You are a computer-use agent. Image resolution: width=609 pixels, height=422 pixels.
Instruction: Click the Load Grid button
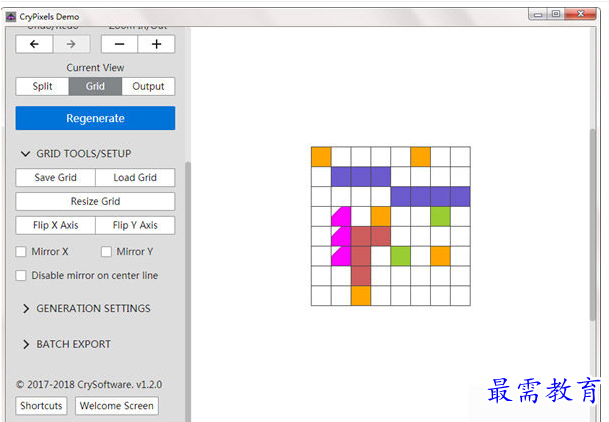[x=135, y=177]
